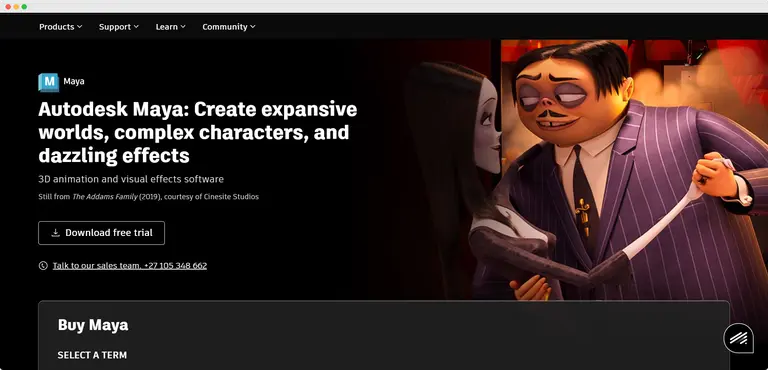The width and height of the screenshot is (768, 370).
Task: Click the SELECT A TERM label
Action: (92, 355)
